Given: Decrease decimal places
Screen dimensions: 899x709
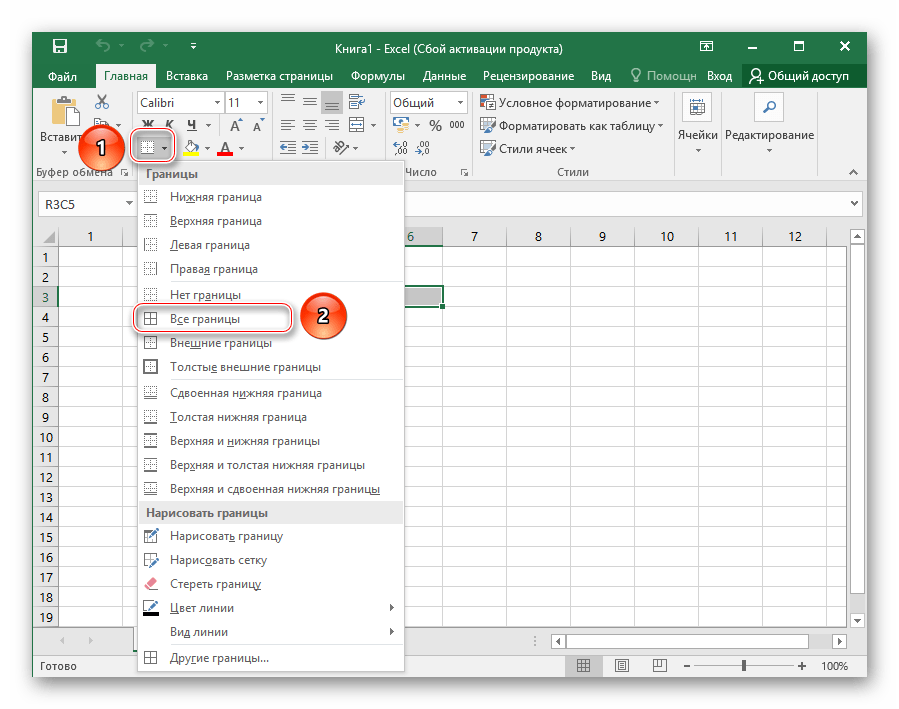Looking at the screenshot, I should click(423, 148).
